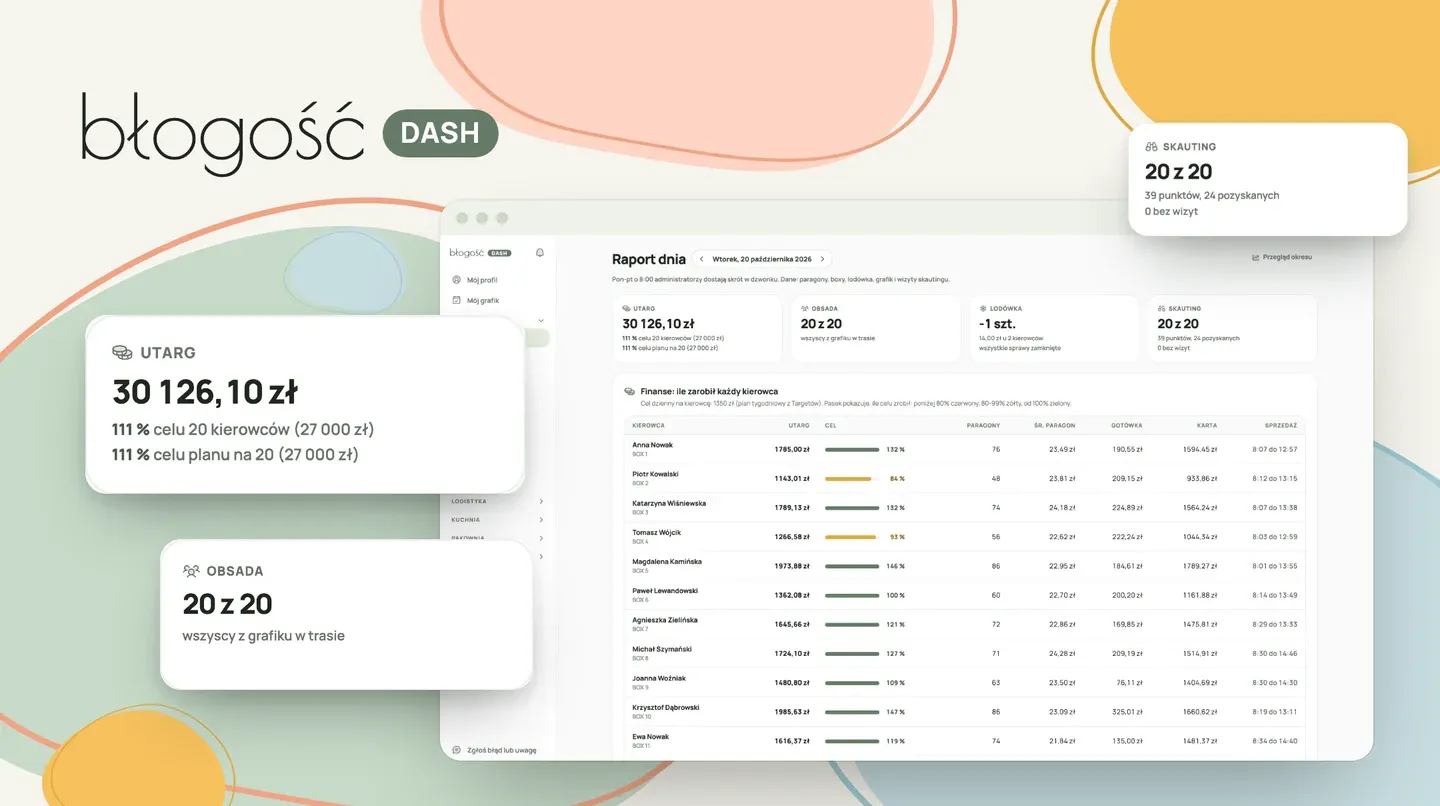Click snowflake icon in LODÓWKA card

tap(983, 309)
